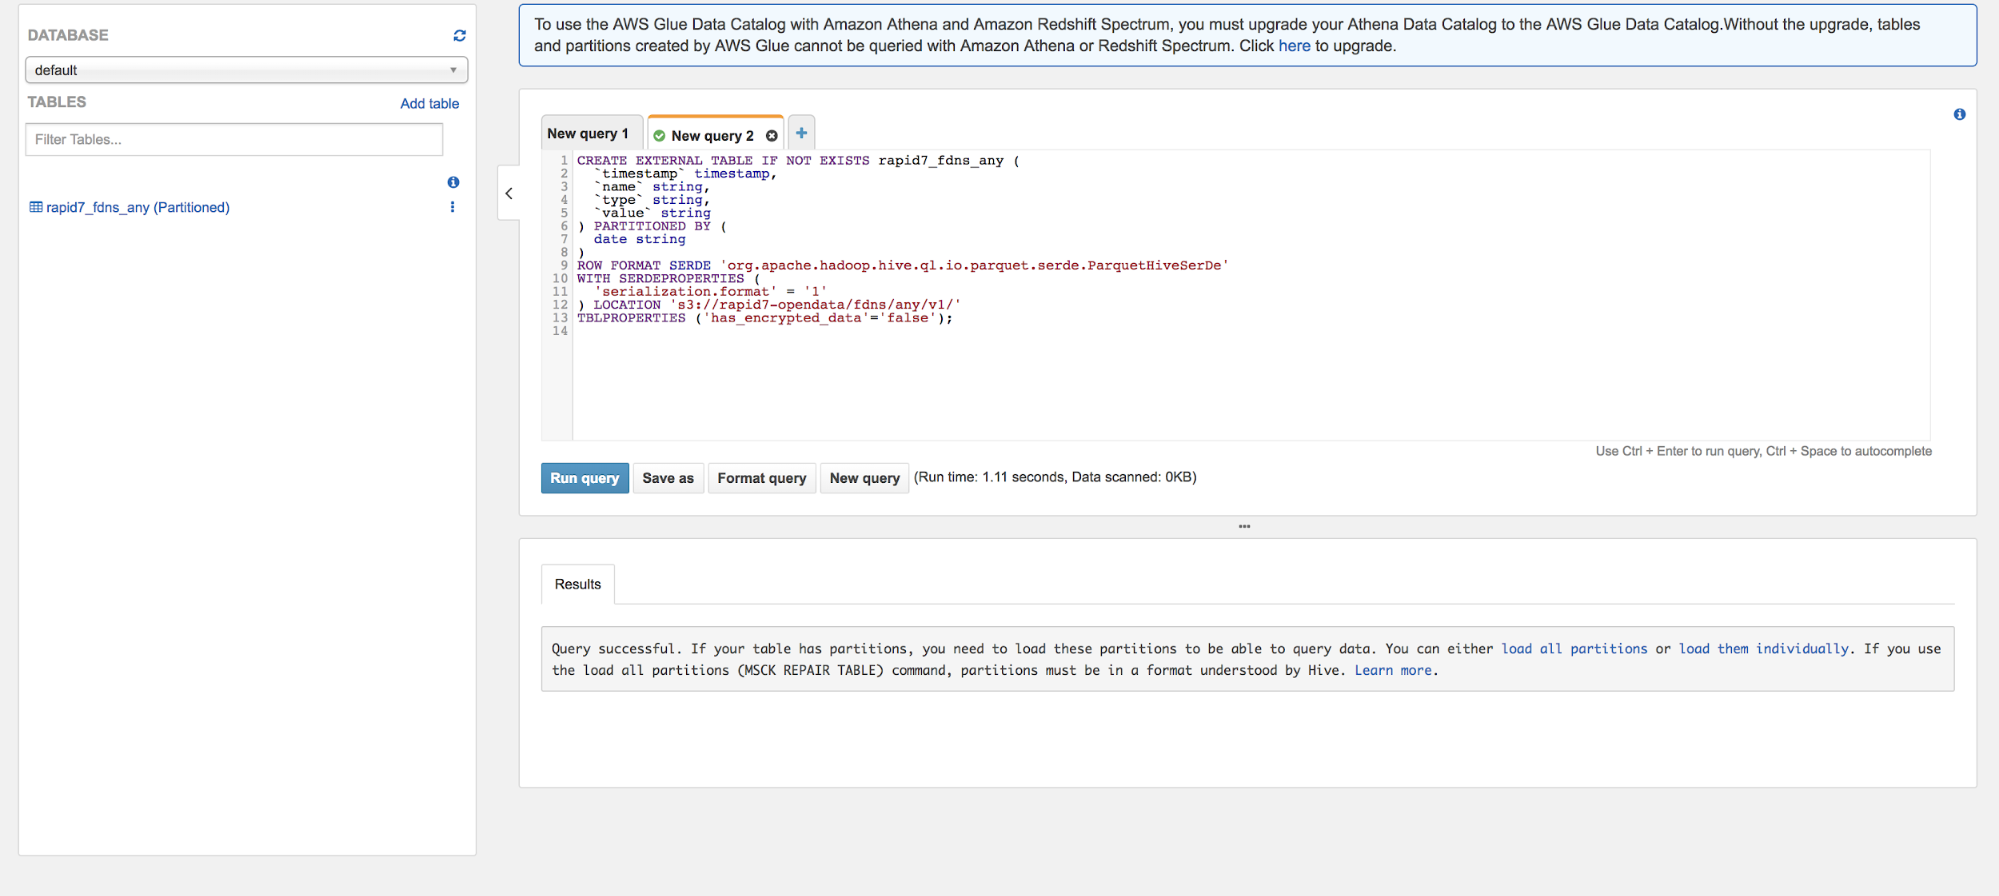1999x896 pixels.
Task: Add a new query tab with plus icon
Action: click(801, 133)
